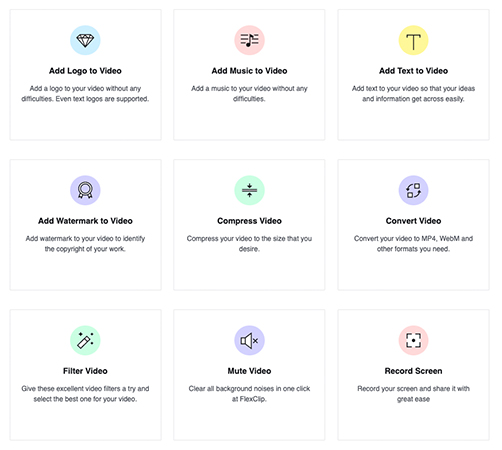This screenshot has width=502, height=450.
Task: Open the Filter Video title link
Action: pos(85,371)
